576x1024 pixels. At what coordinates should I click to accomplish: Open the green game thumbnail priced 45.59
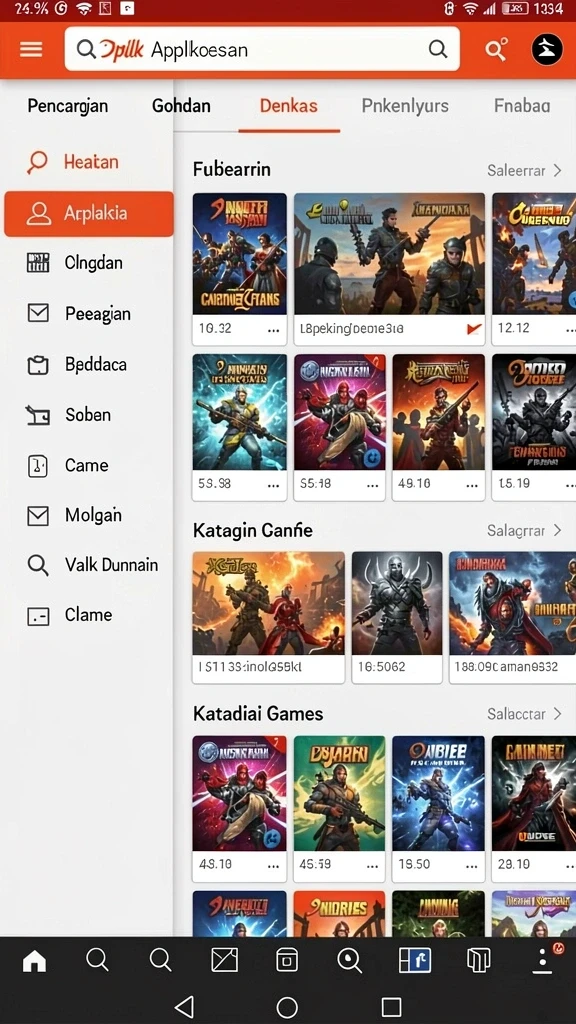[x=340, y=793]
